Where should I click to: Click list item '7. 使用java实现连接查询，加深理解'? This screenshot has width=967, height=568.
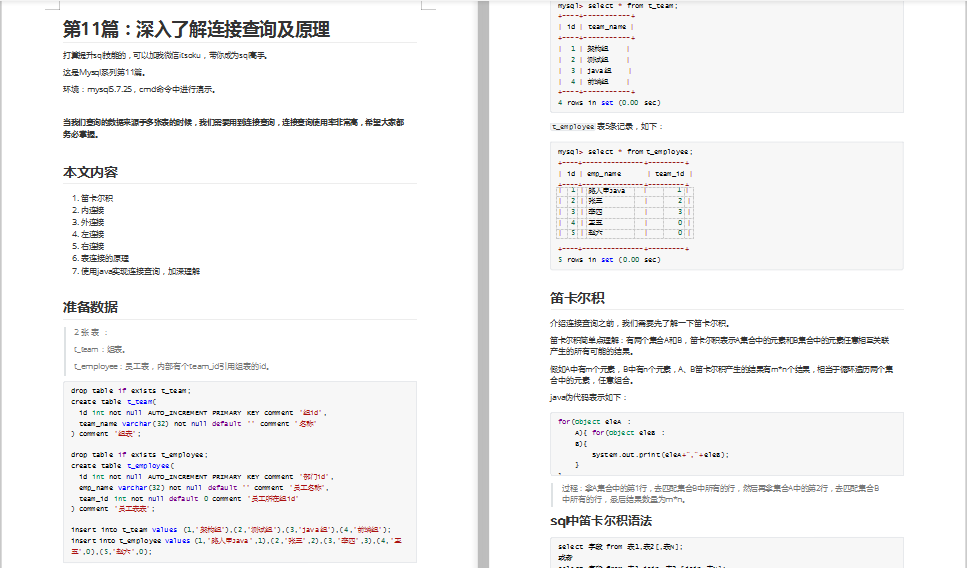(x=136, y=271)
